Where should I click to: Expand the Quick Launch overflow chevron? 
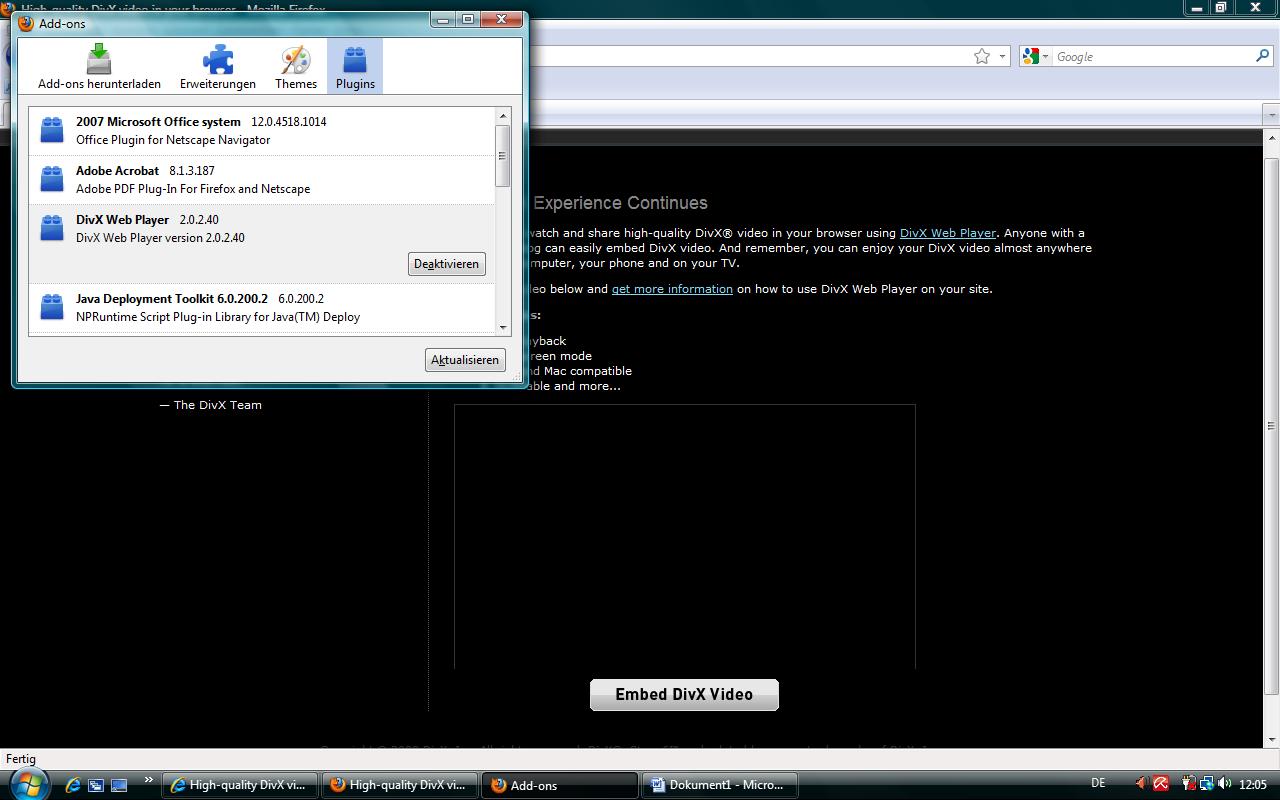click(x=149, y=780)
